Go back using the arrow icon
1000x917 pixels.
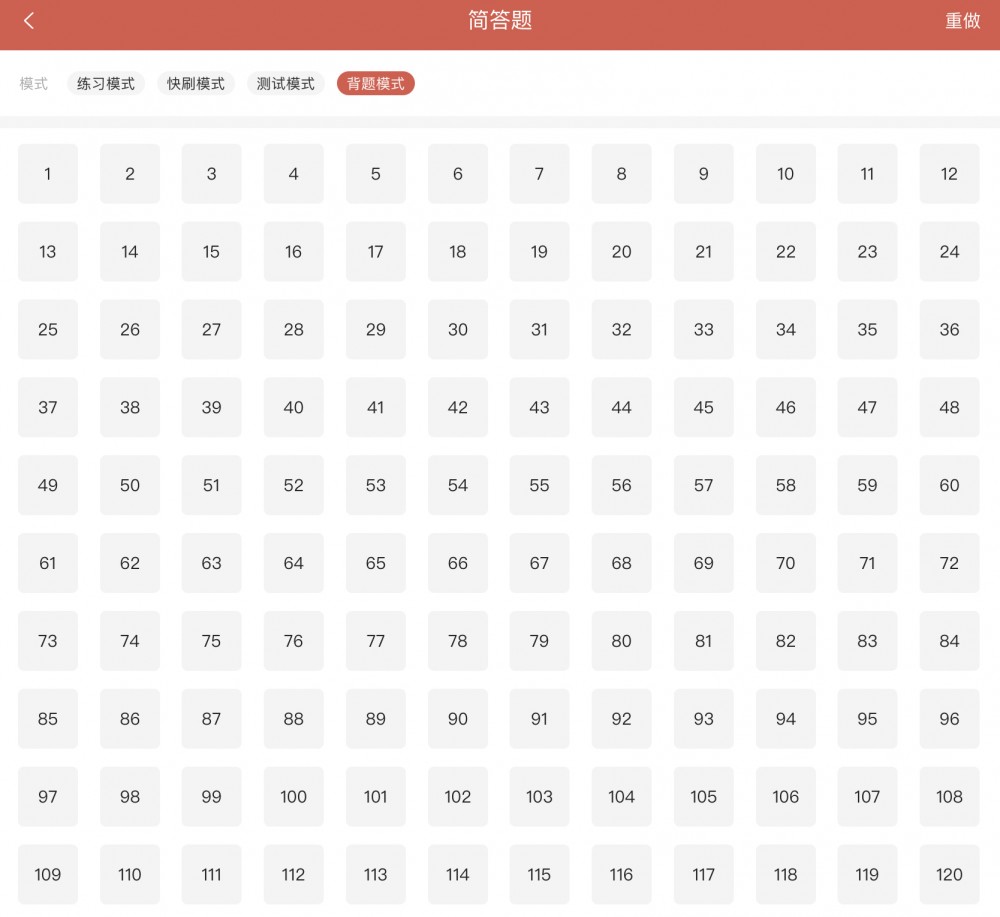29,21
